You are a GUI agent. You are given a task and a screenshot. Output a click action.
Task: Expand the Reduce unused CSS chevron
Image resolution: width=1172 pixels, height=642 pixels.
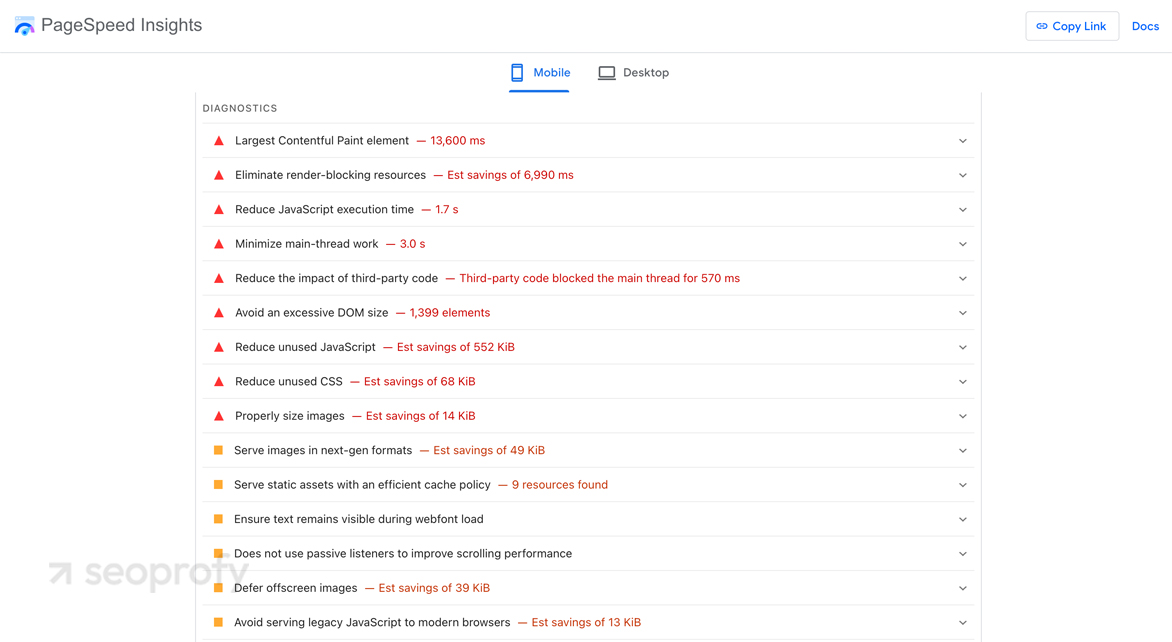point(963,381)
